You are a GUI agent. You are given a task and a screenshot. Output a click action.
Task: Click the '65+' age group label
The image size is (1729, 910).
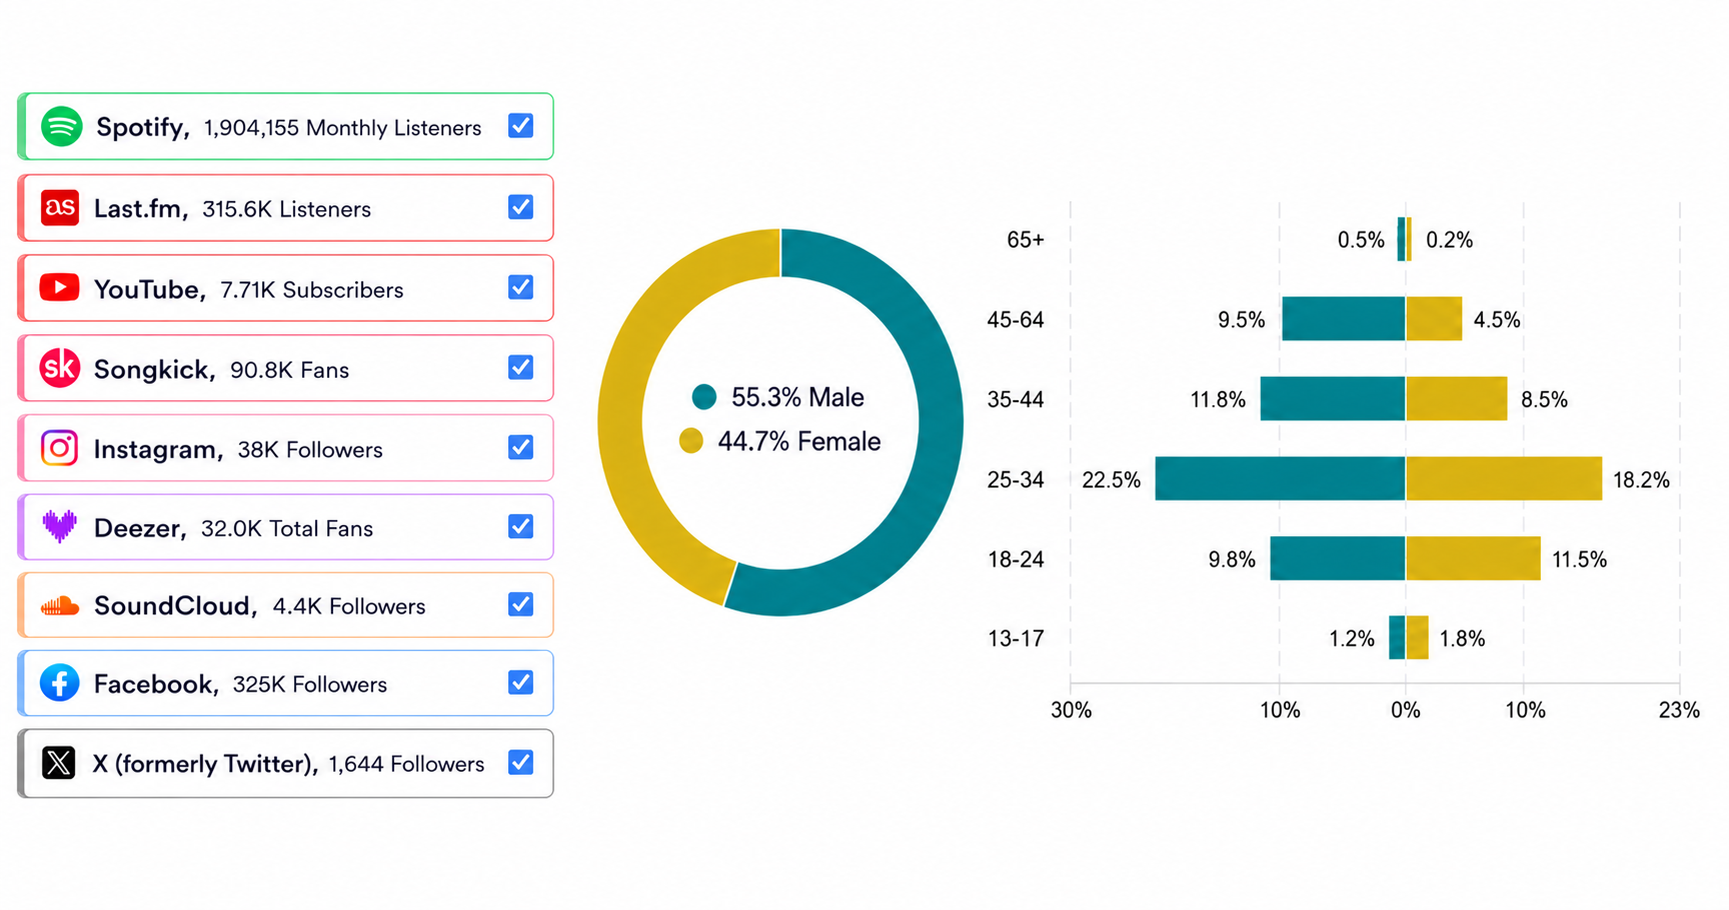1025,240
